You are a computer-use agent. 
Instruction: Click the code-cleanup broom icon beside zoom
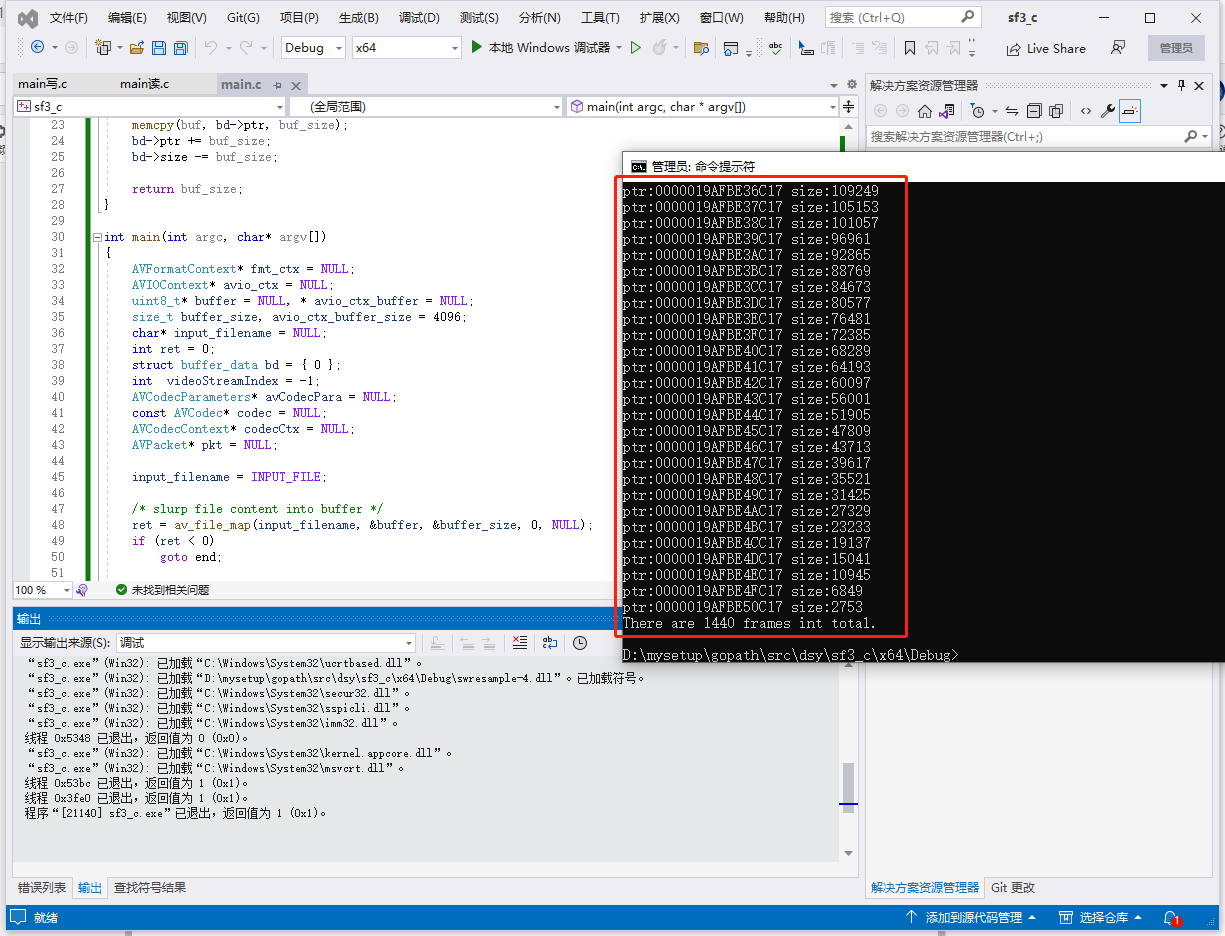(82, 590)
